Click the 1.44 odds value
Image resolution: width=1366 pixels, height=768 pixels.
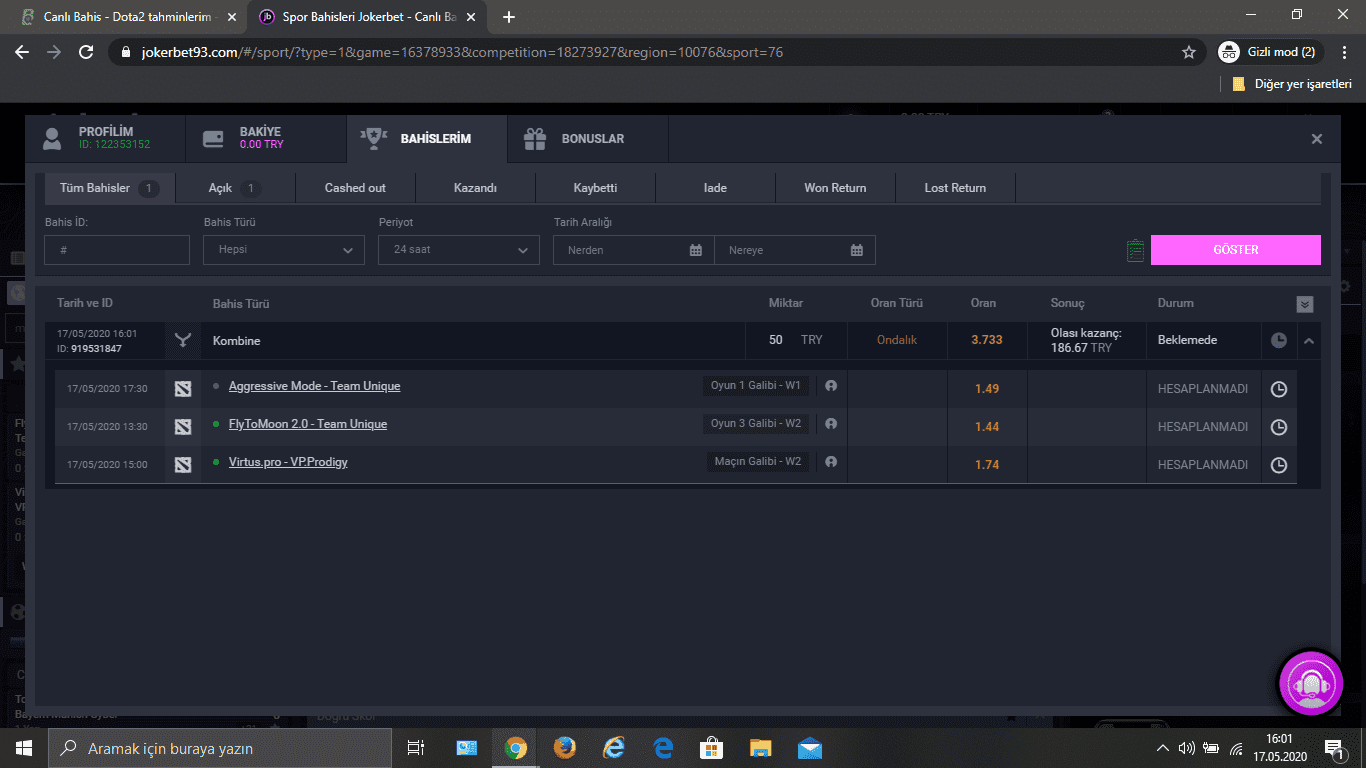click(987, 427)
